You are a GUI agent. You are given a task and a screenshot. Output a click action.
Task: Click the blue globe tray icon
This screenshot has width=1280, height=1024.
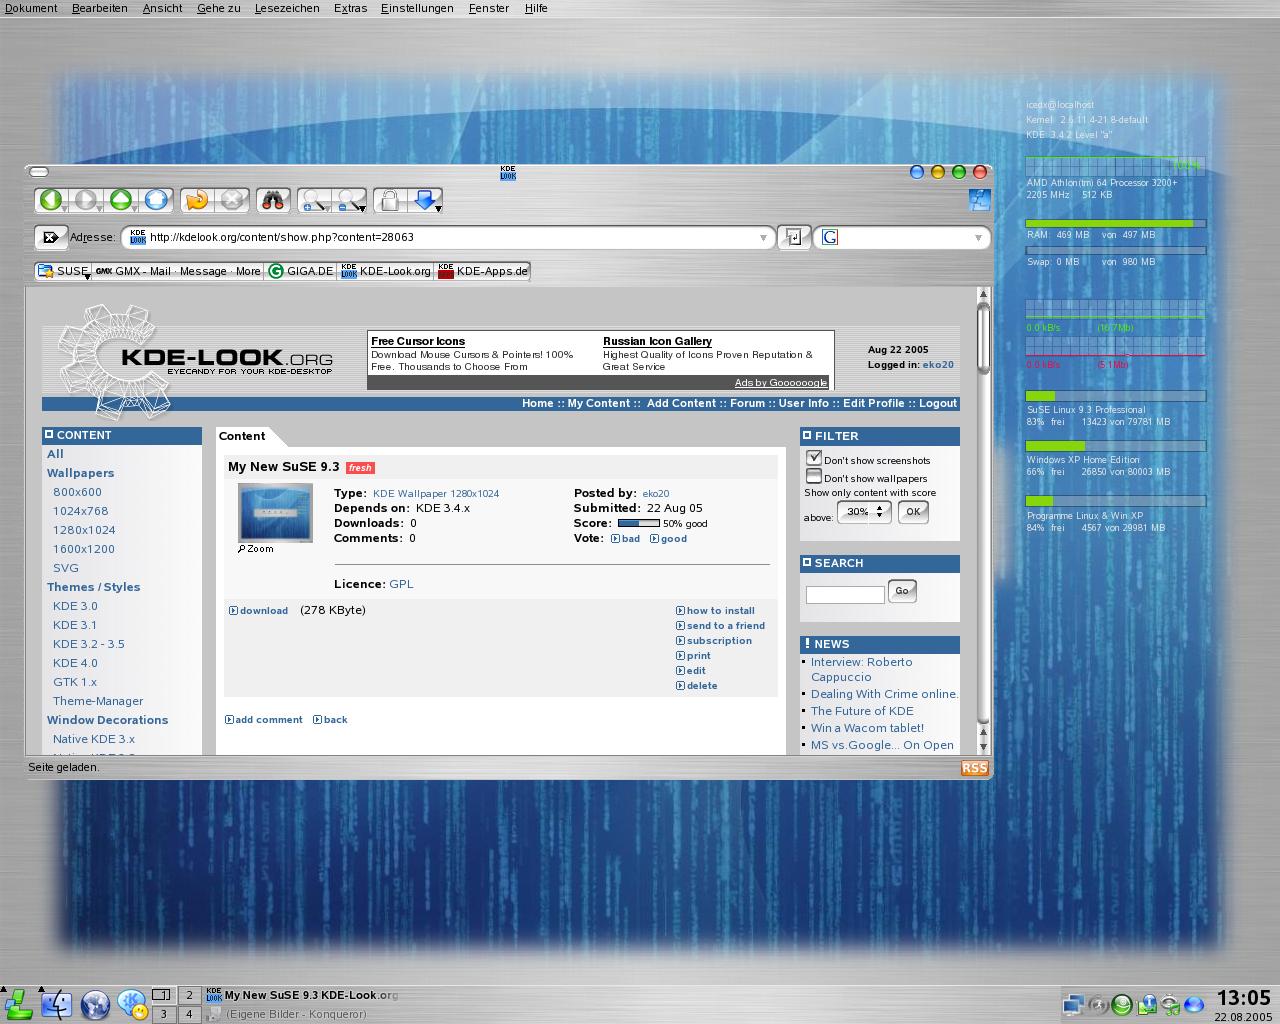click(x=1194, y=1004)
